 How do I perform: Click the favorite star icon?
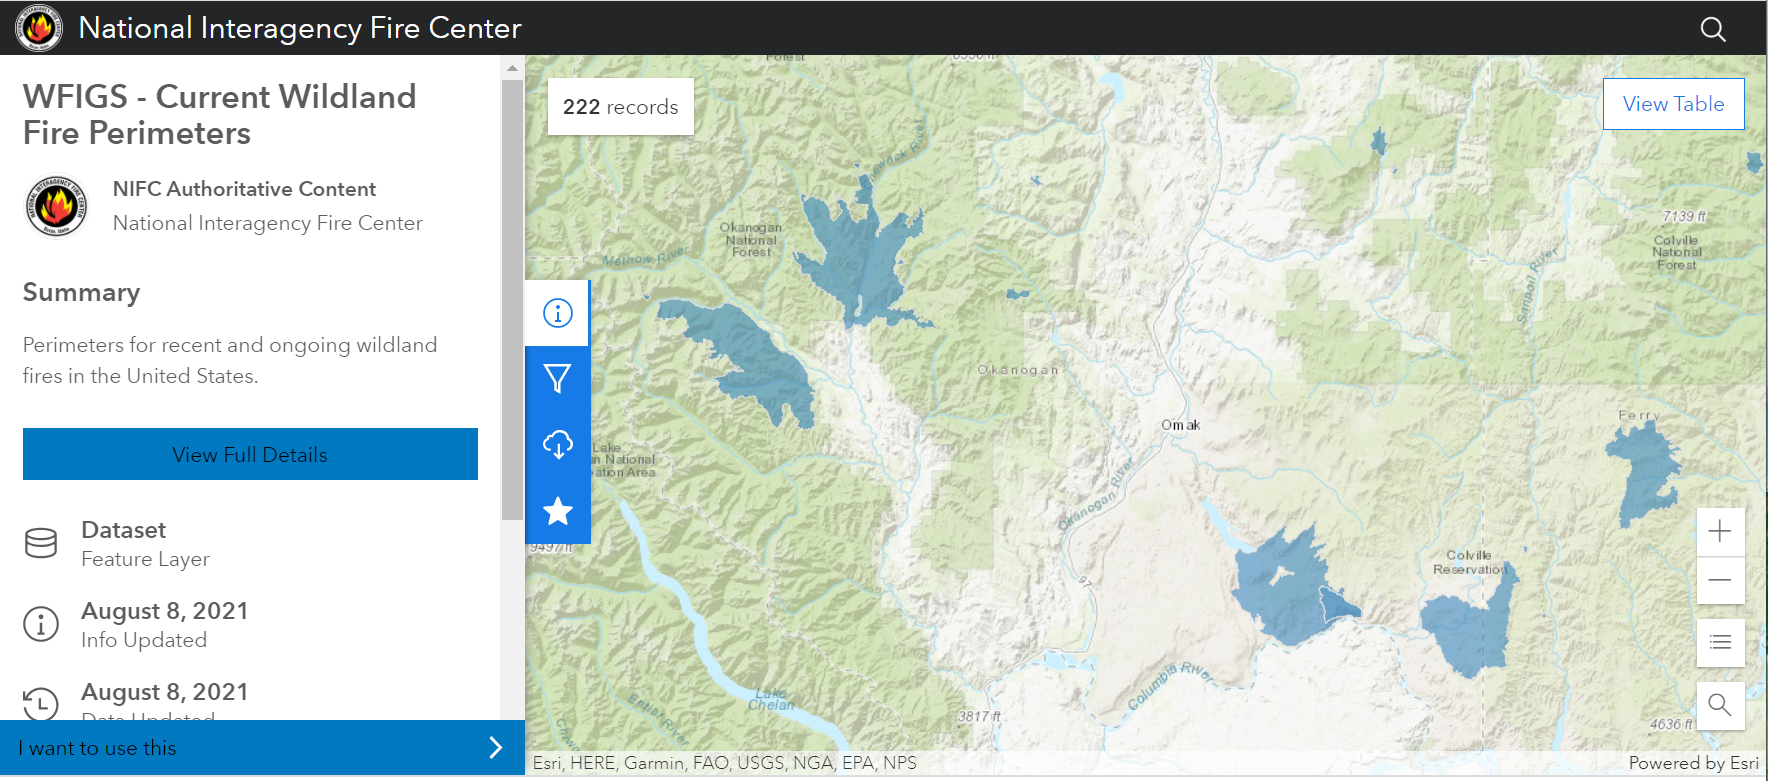[x=557, y=511]
